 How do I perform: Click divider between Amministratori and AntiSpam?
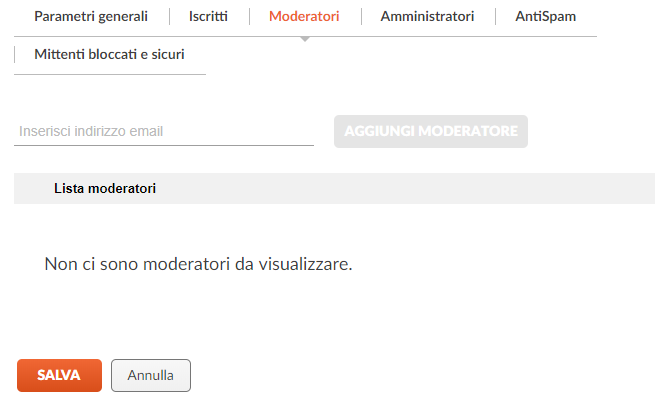click(x=495, y=17)
